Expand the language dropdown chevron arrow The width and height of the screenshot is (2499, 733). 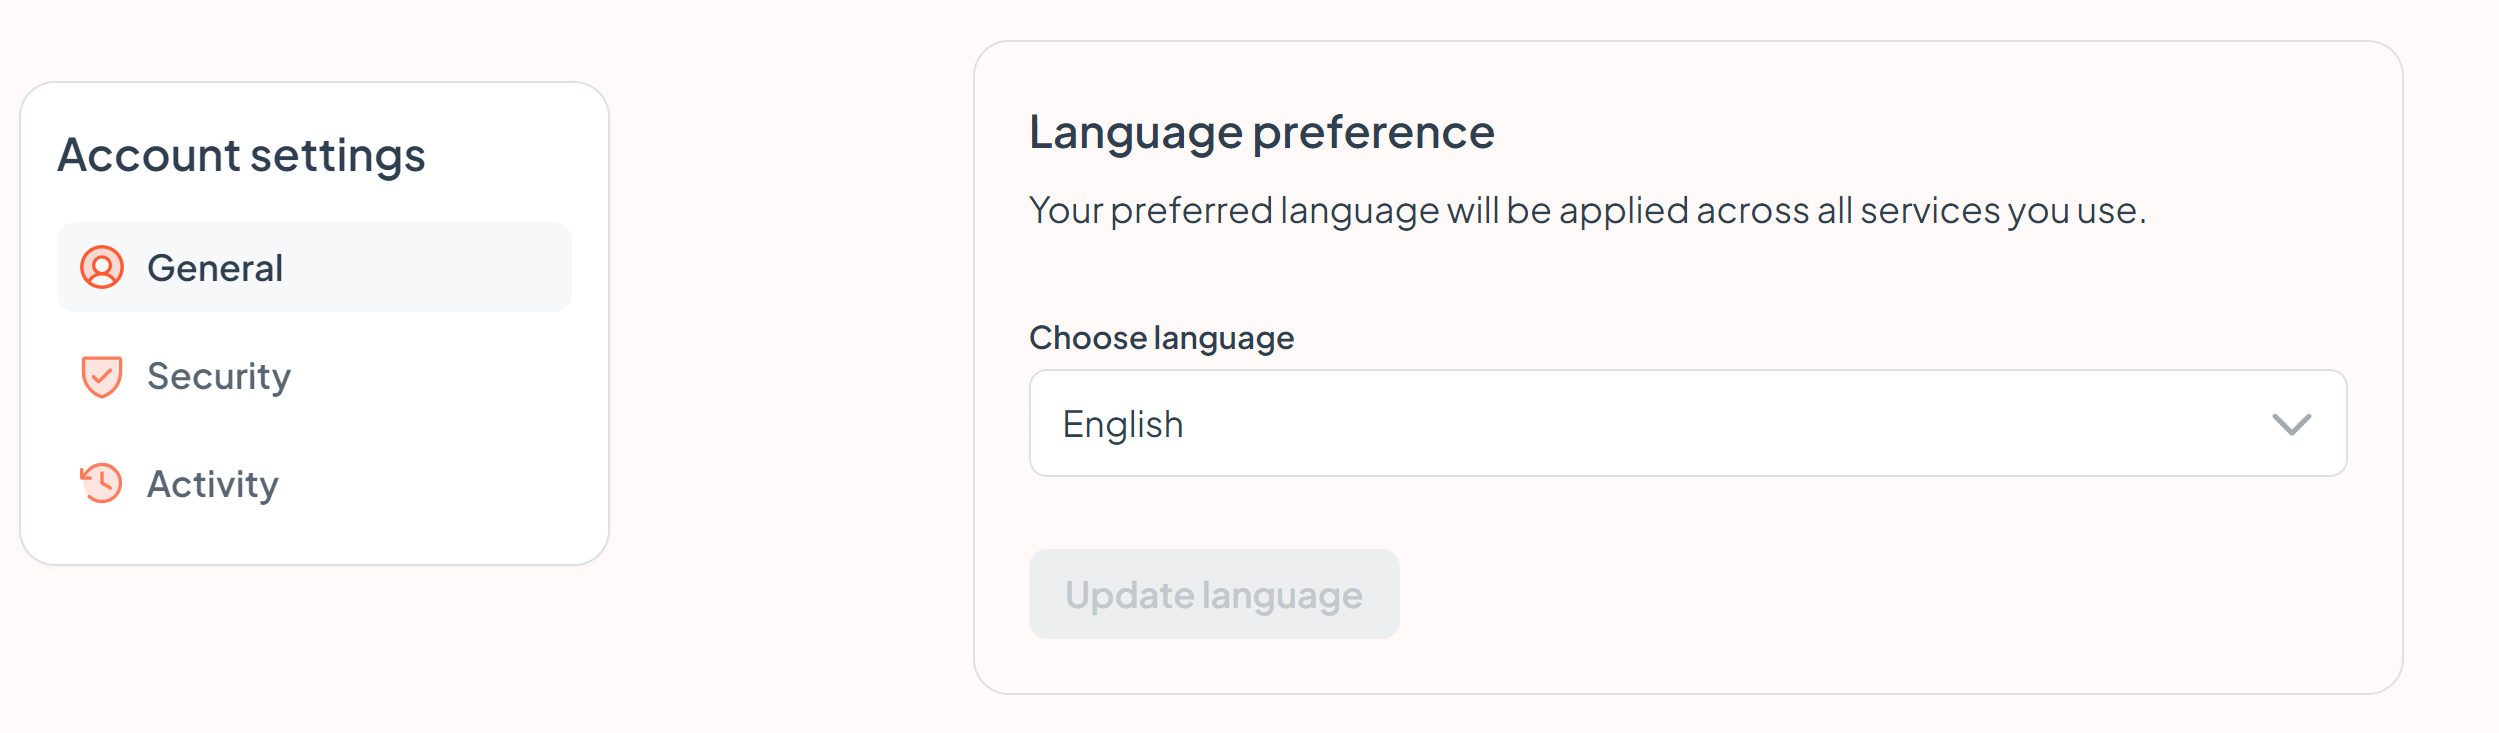click(x=2291, y=425)
